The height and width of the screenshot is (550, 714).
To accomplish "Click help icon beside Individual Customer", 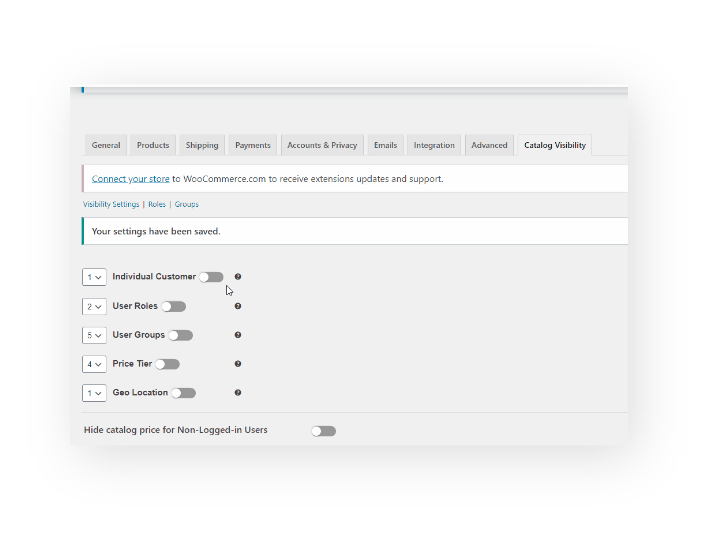I will (x=238, y=276).
